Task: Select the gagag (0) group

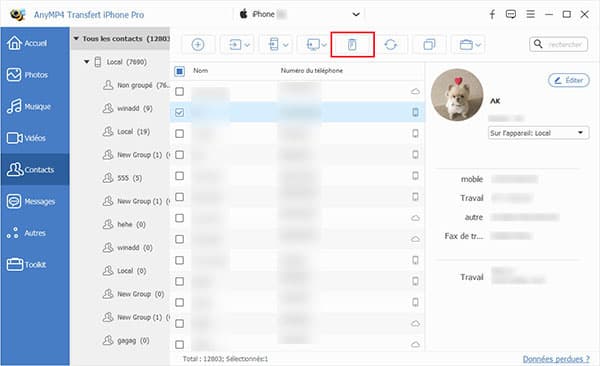Action: 126,340
